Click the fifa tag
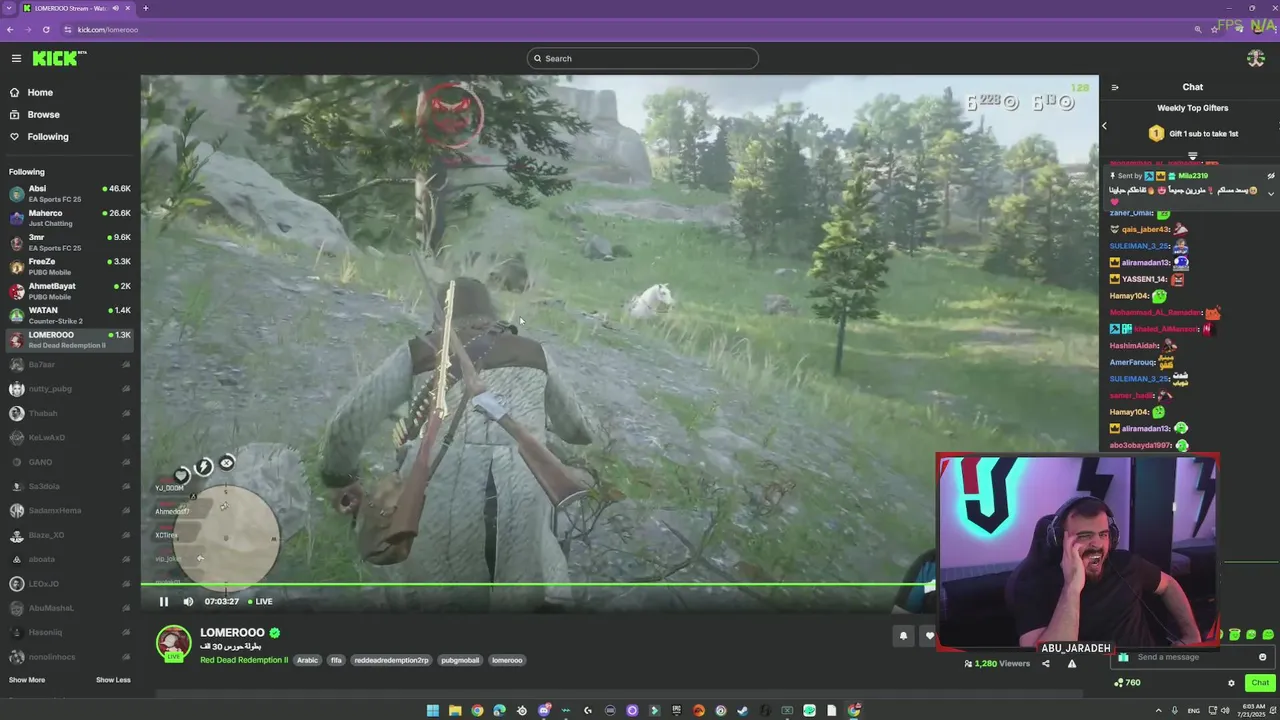Image resolution: width=1280 pixels, height=720 pixels. tap(336, 660)
